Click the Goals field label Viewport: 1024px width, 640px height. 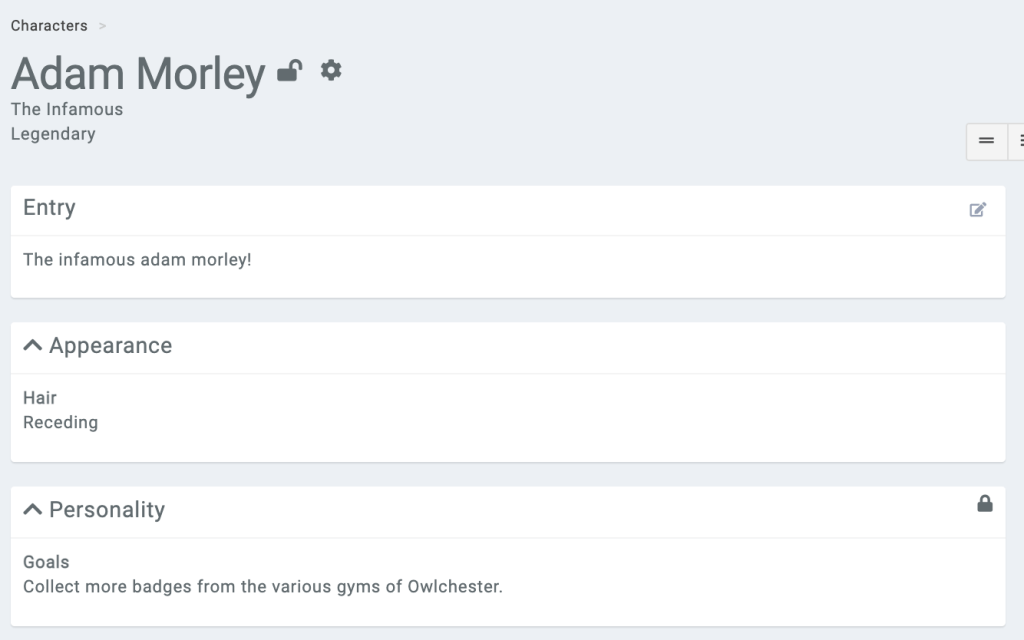tap(46, 562)
